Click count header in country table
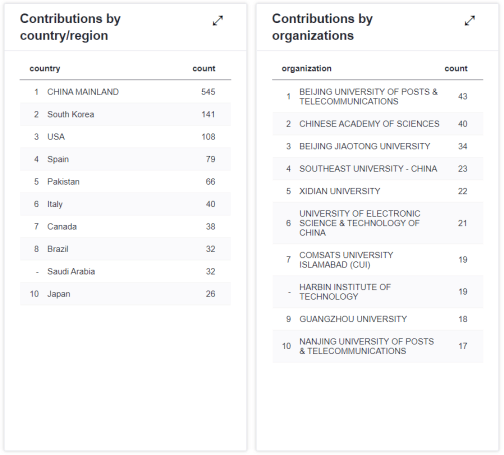504x455 pixels. 204,68
